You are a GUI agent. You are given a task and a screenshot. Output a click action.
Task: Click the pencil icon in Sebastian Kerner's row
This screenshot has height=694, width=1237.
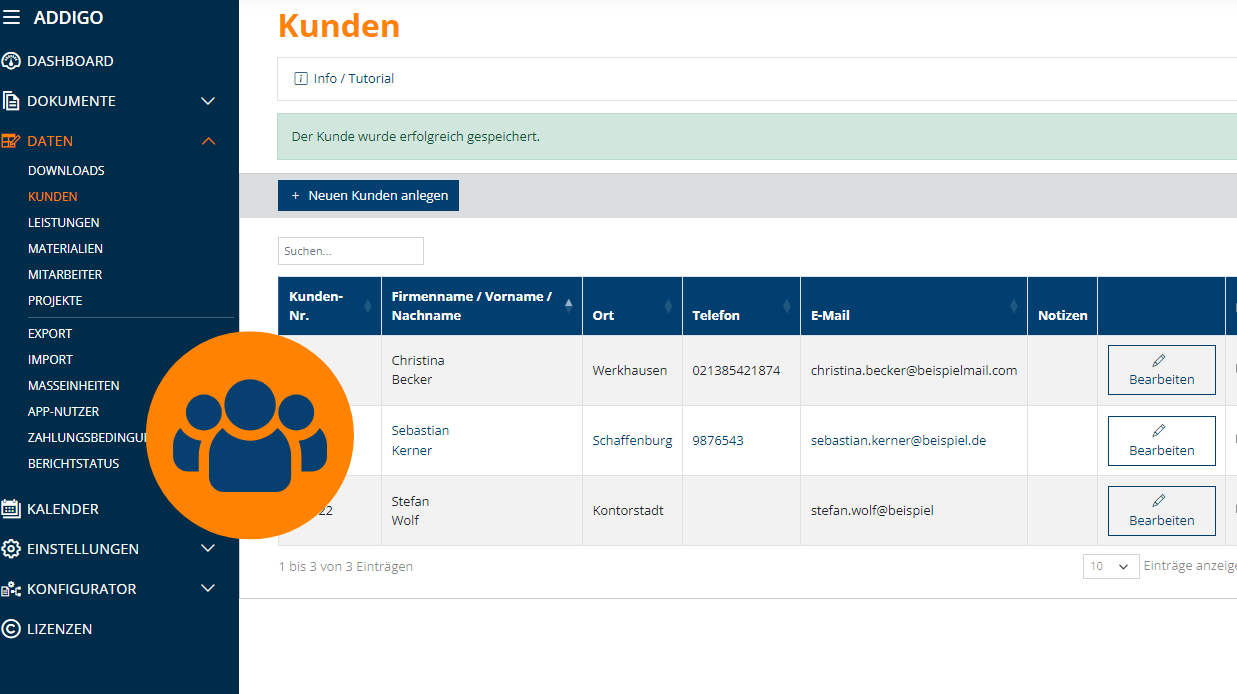tap(1160, 431)
